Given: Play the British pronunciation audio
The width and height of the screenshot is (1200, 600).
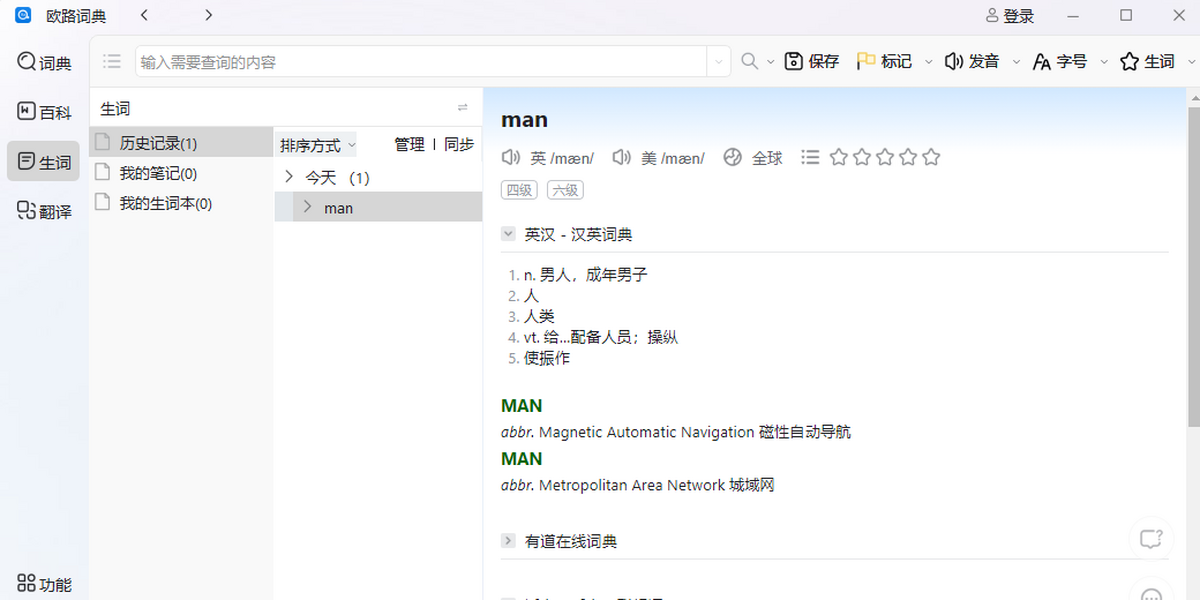Looking at the screenshot, I should (x=512, y=158).
